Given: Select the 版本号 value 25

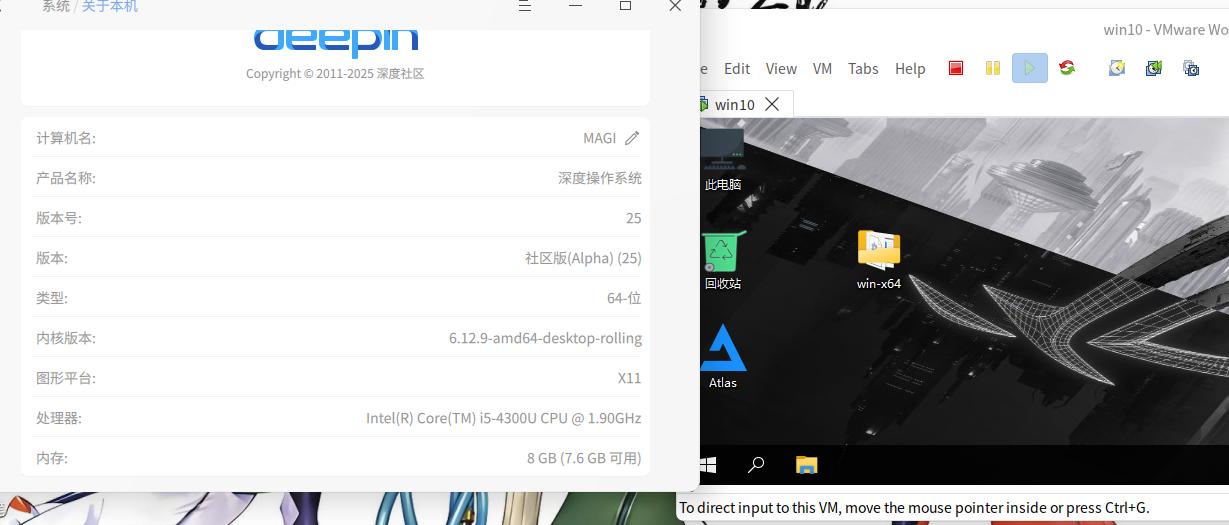Looking at the screenshot, I should pos(633,218).
